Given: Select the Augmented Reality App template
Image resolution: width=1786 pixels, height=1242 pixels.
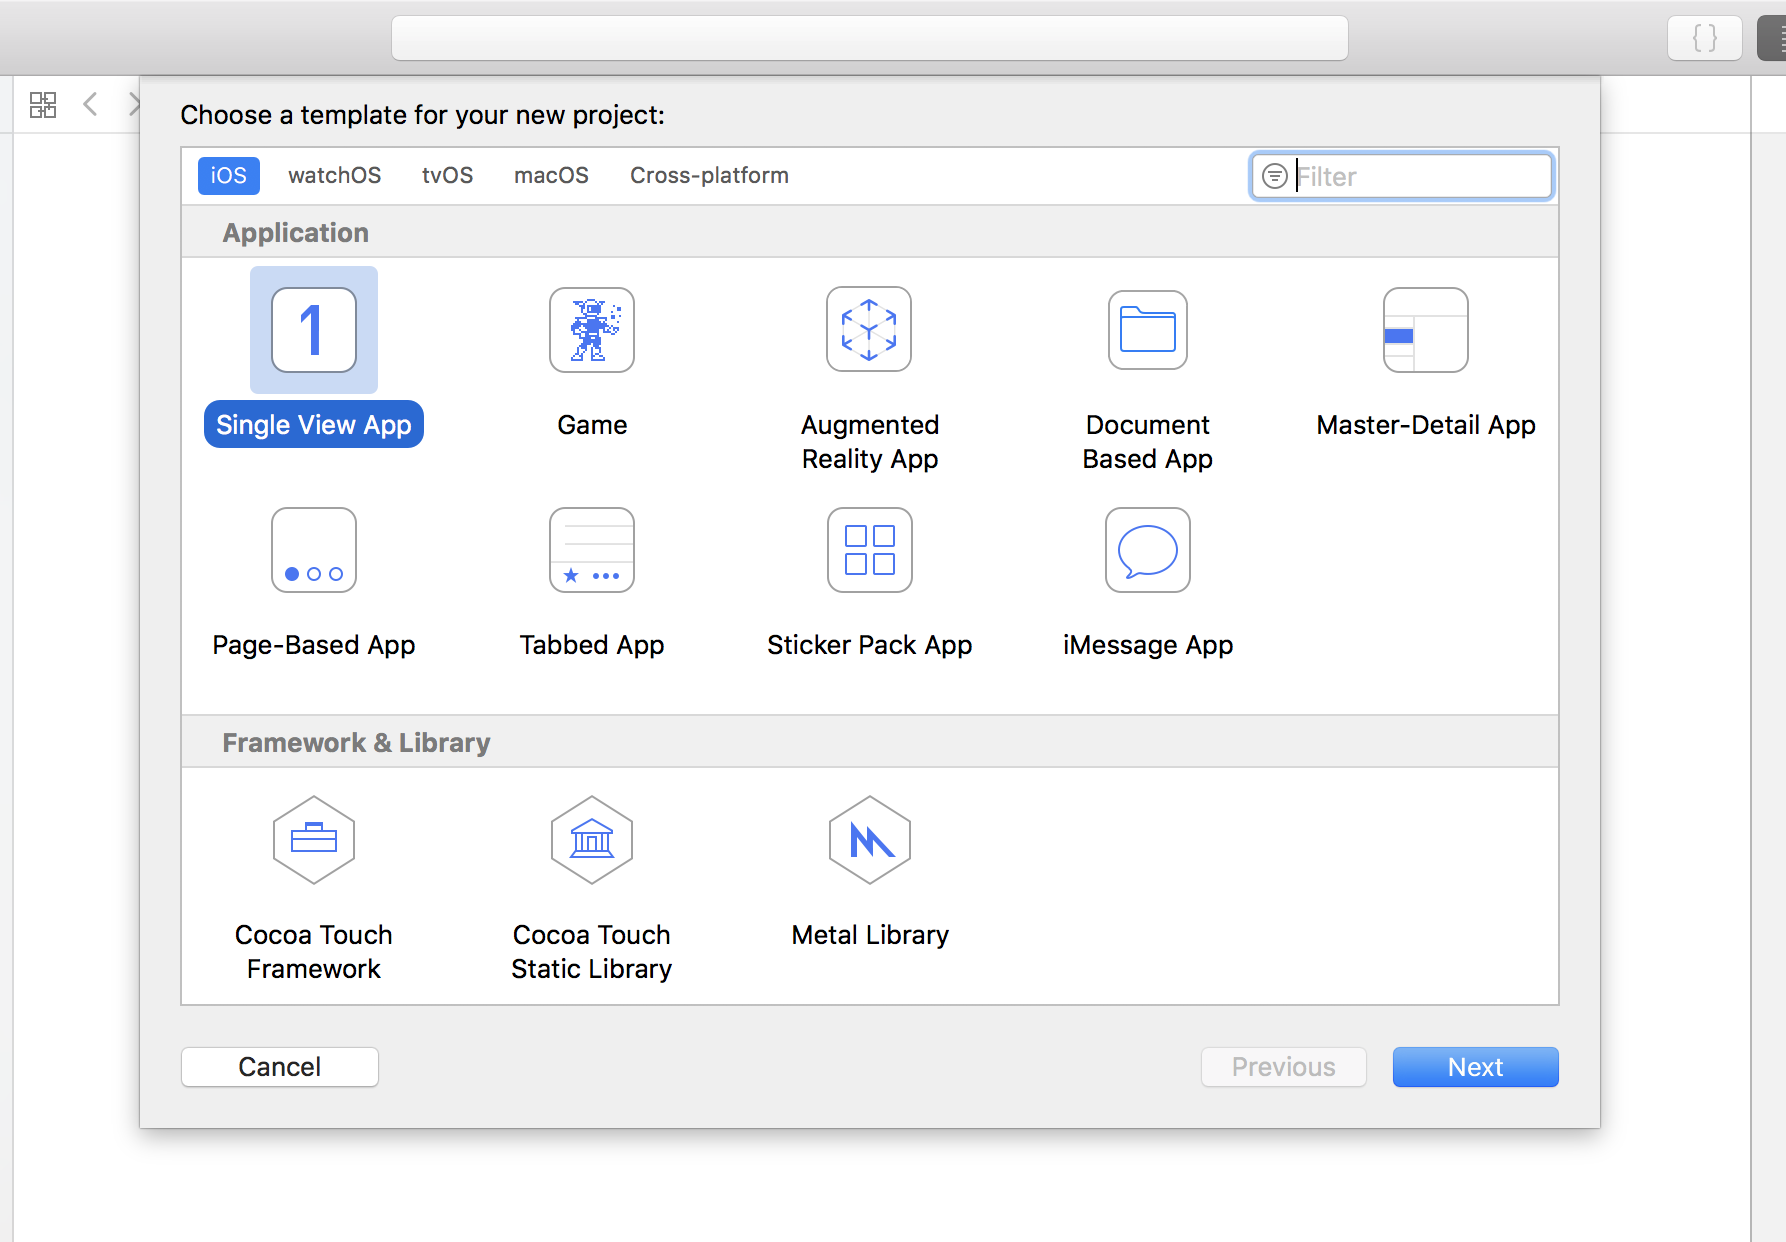Looking at the screenshot, I should [x=869, y=330].
